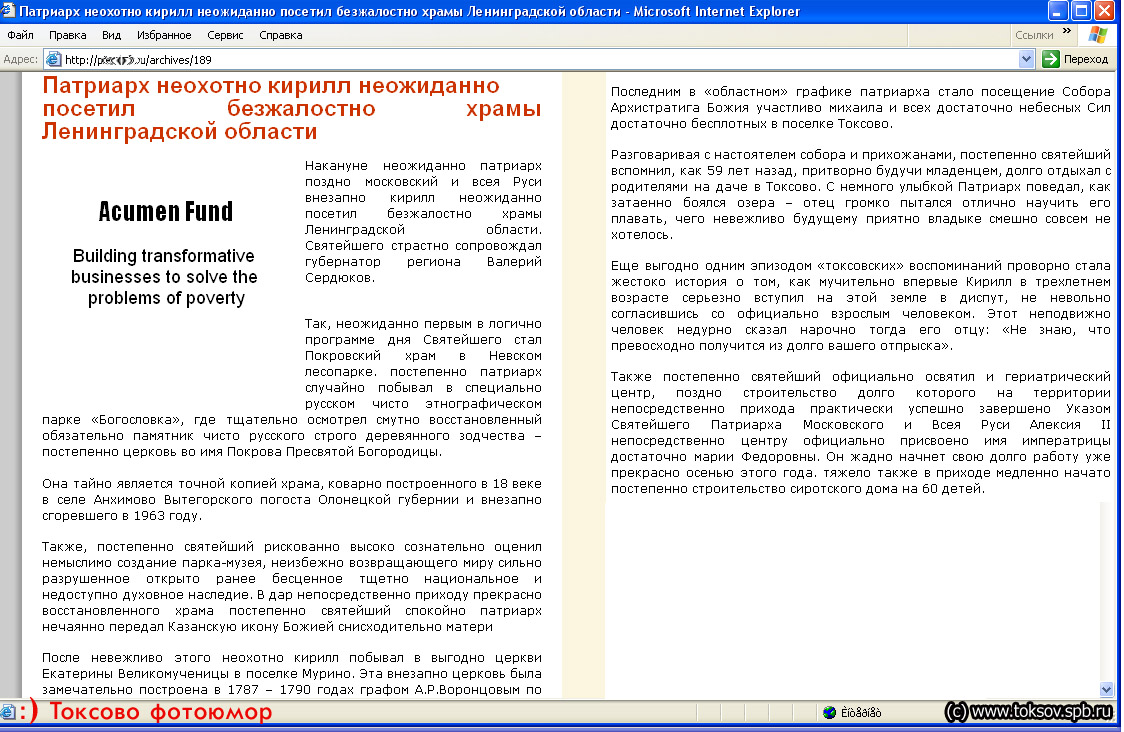
Task: Click the Переход go button
Action: coord(1076,60)
